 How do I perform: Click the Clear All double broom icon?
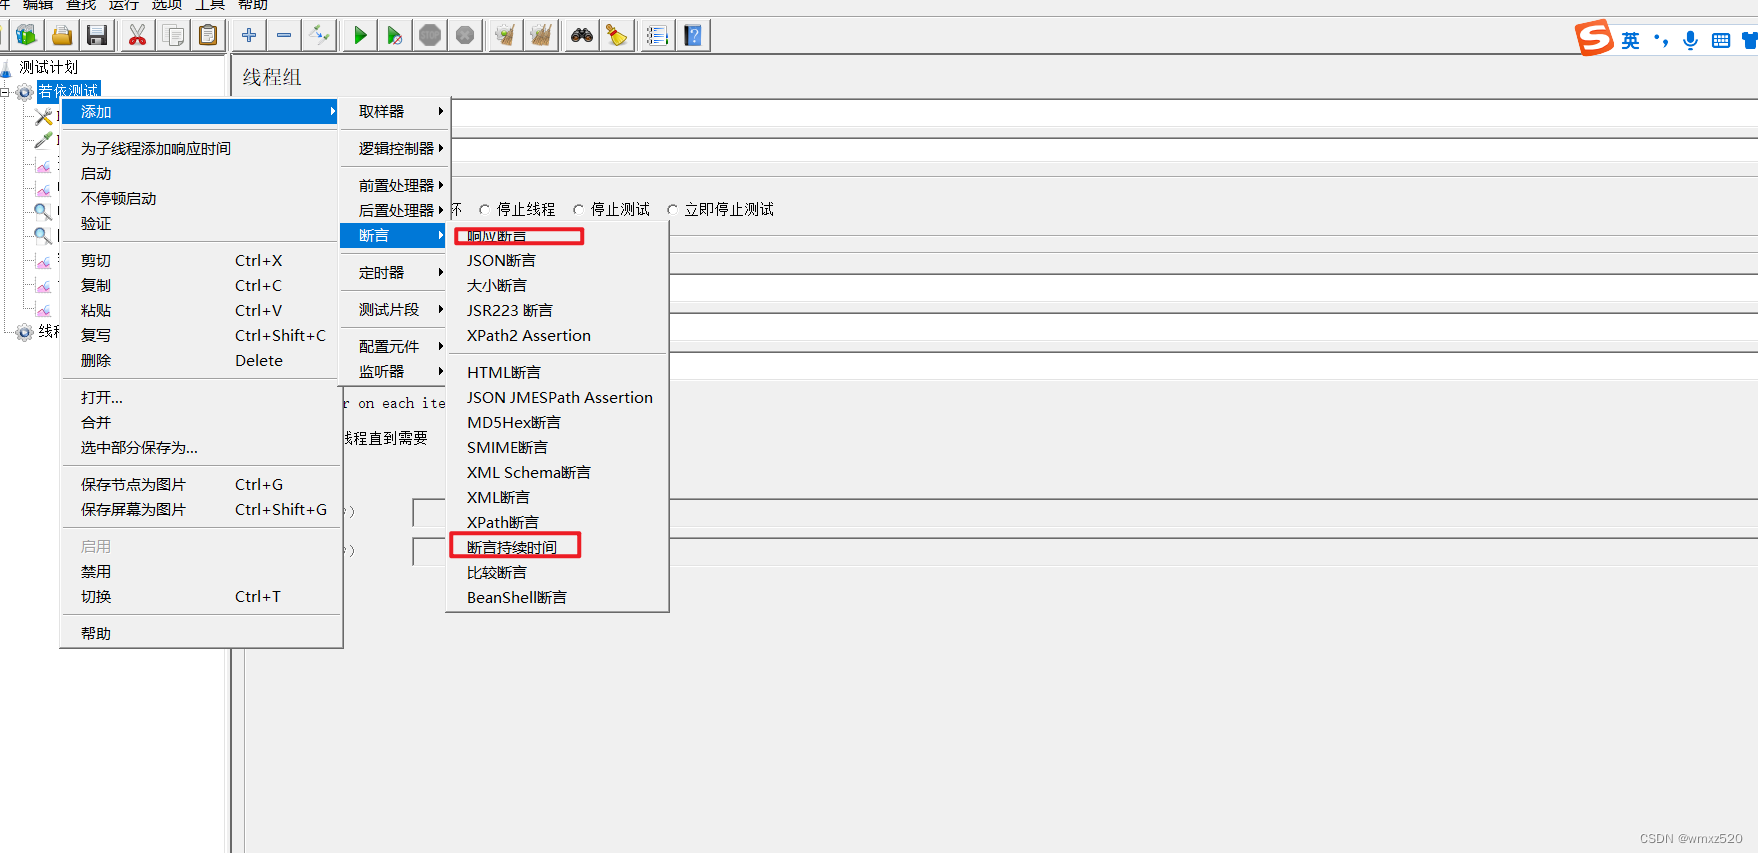[541, 36]
